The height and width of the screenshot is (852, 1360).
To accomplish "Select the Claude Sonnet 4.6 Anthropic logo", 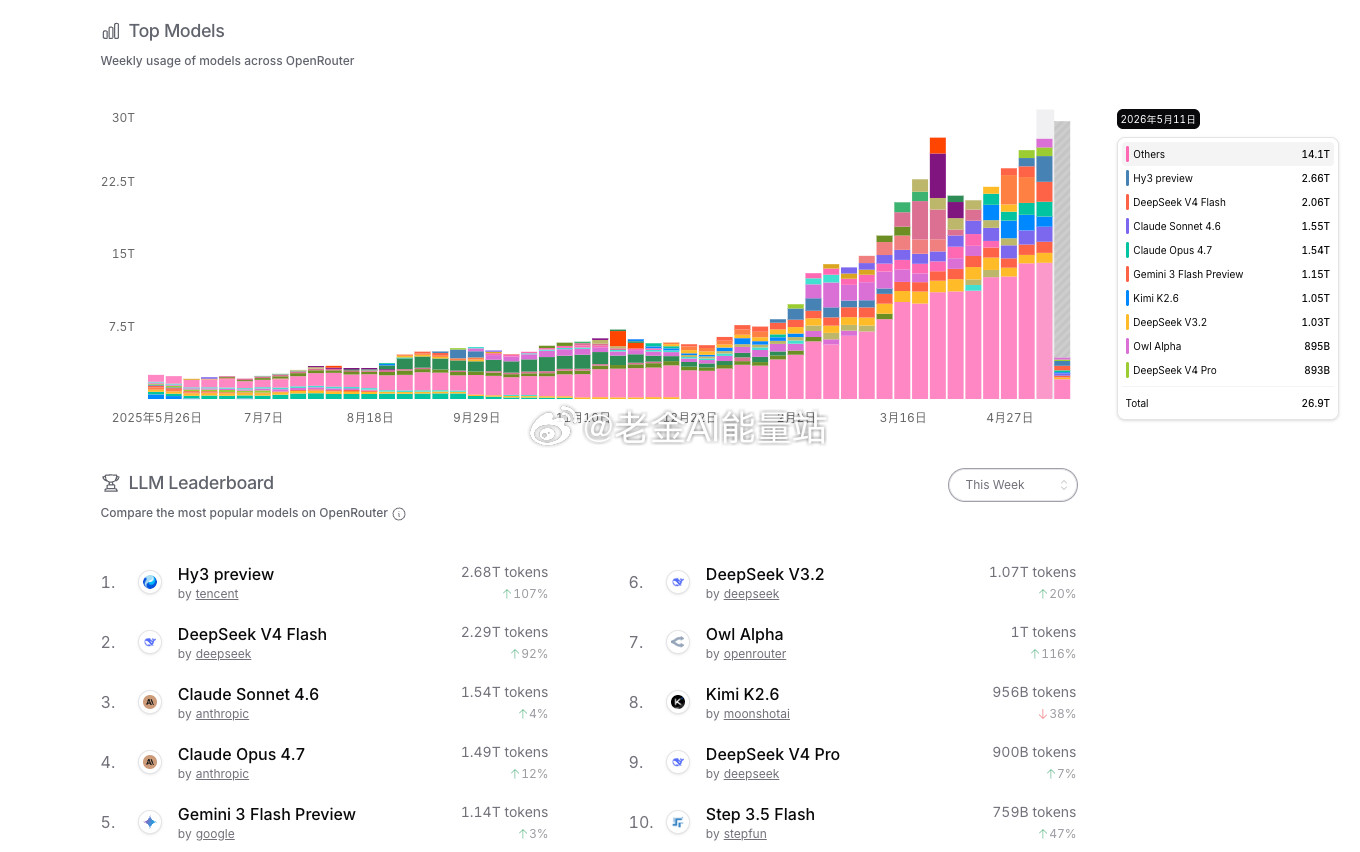I will pos(150,702).
